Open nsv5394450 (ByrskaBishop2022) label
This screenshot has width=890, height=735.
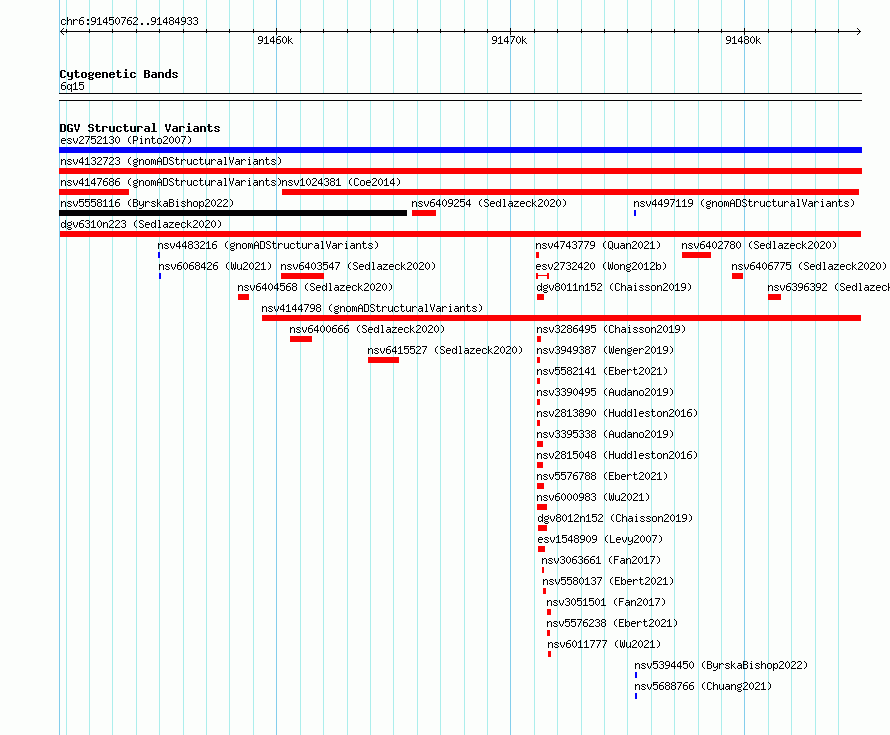(721, 665)
